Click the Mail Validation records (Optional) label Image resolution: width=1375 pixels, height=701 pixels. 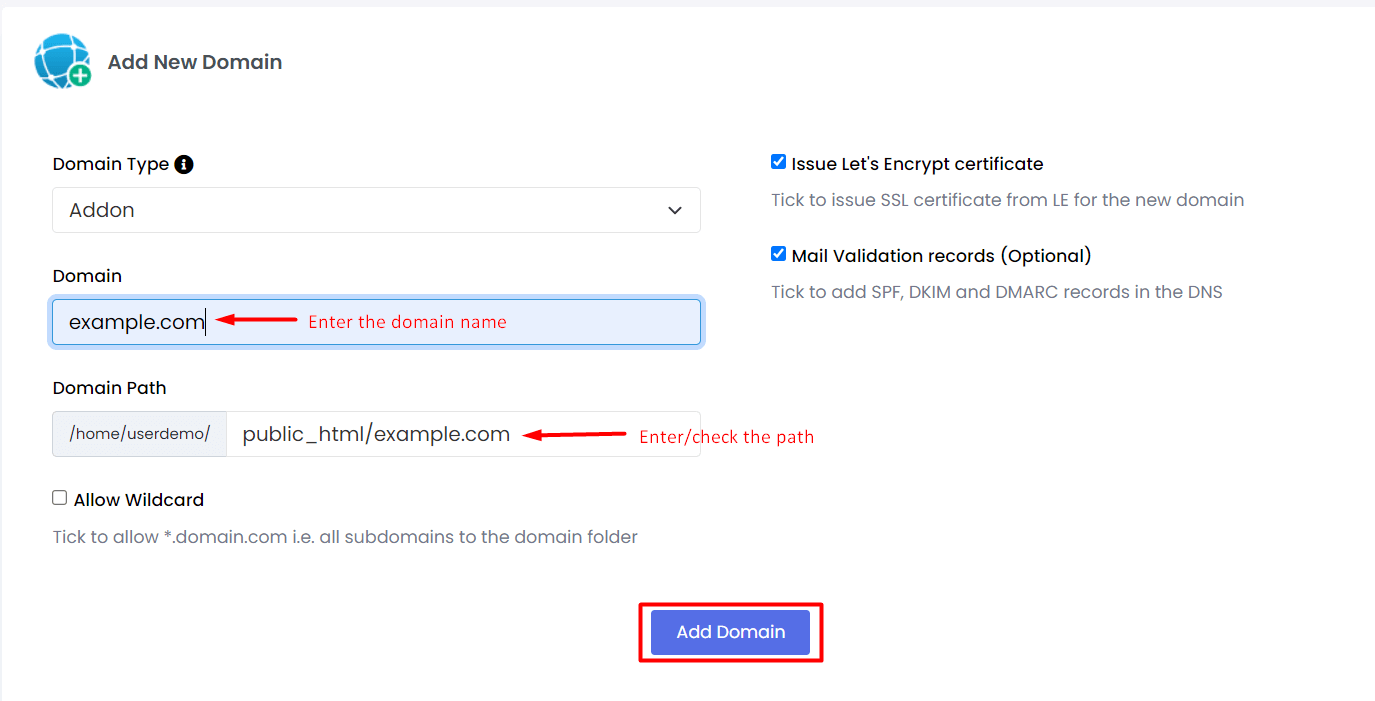[941, 256]
